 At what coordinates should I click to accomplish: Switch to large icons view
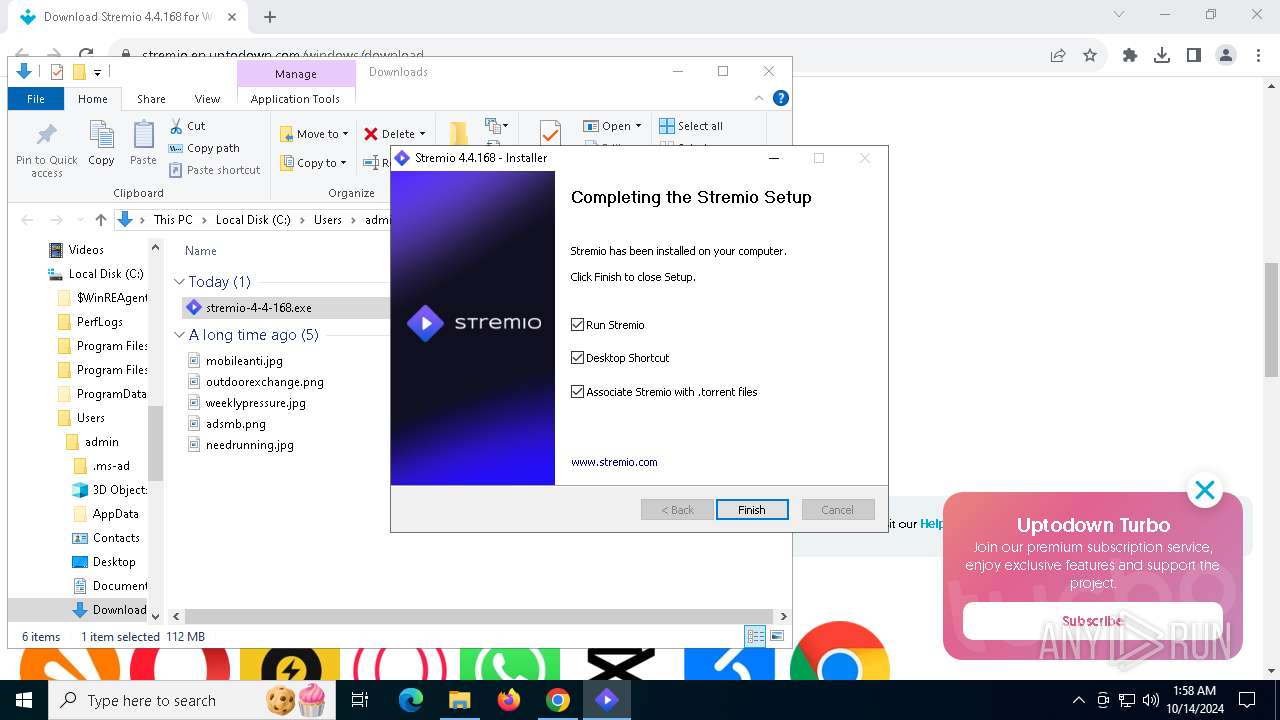pyautogui.click(x=777, y=636)
